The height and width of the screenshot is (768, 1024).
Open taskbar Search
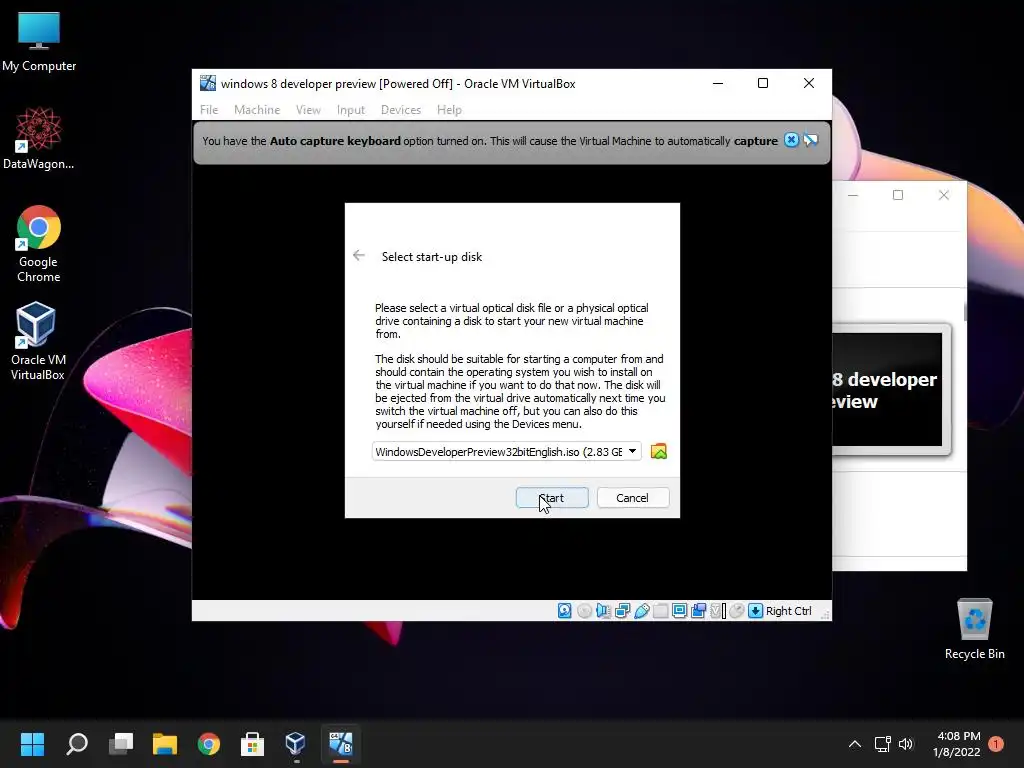[77, 744]
